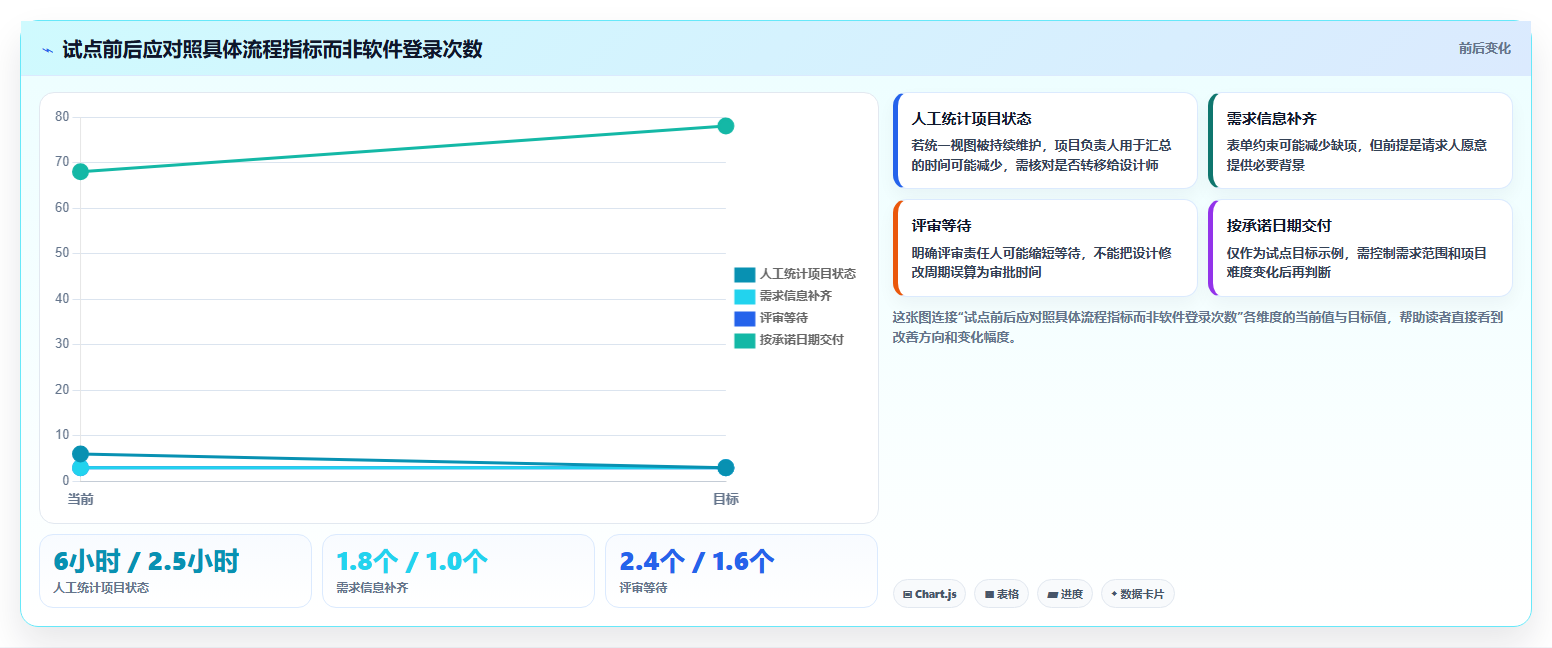The image size is (1552, 648).
Task: Click legend label 人工统计项目状态
Action: [808, 274]
